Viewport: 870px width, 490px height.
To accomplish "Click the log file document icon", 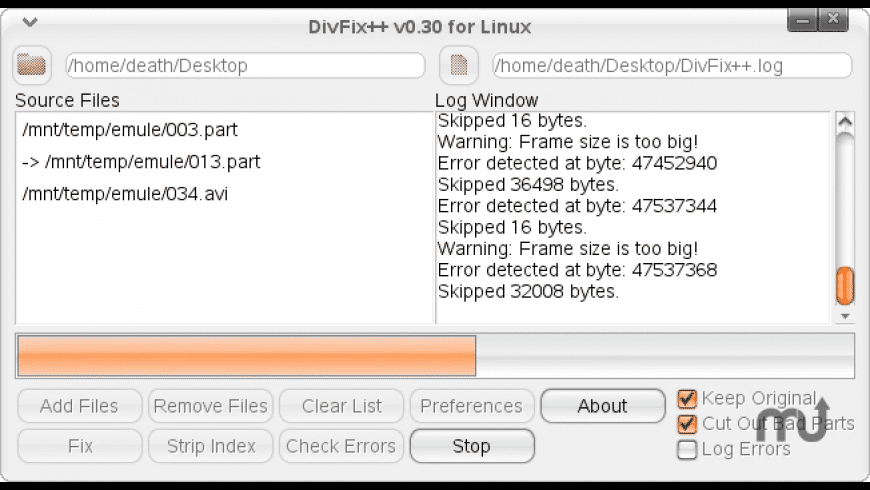I will point(459,66).
